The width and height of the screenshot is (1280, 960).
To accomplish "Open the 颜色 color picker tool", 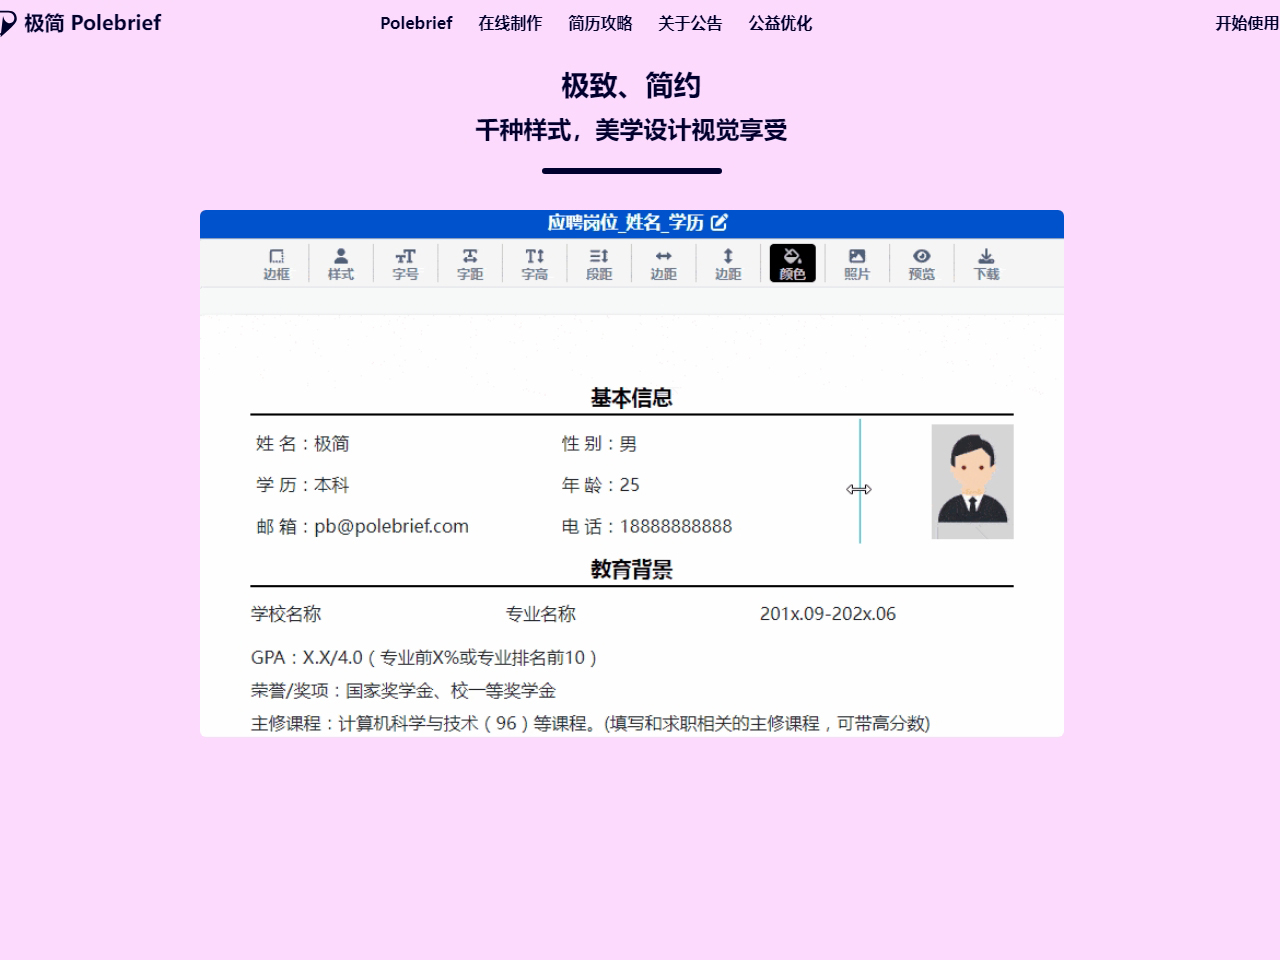I will (792, 264).
